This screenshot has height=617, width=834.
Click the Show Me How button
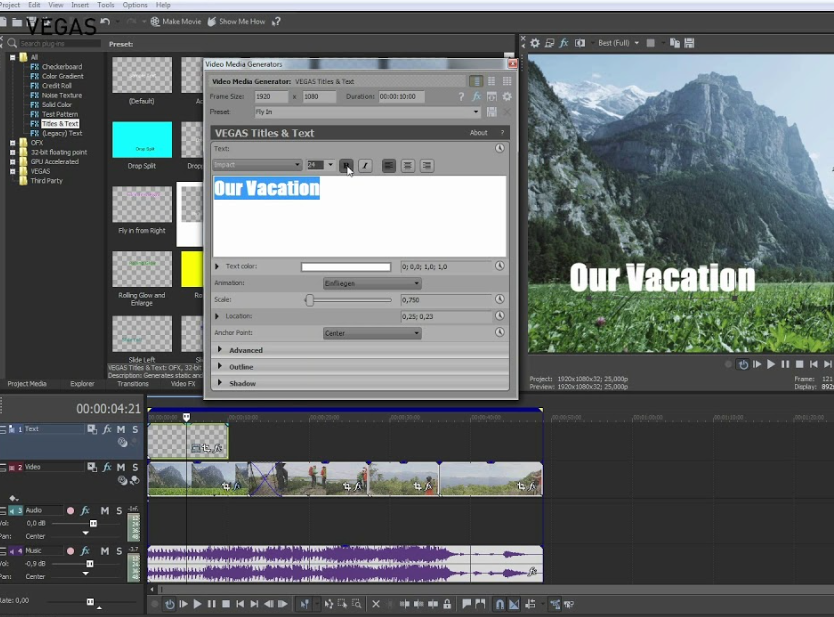(x=236, y=22)
